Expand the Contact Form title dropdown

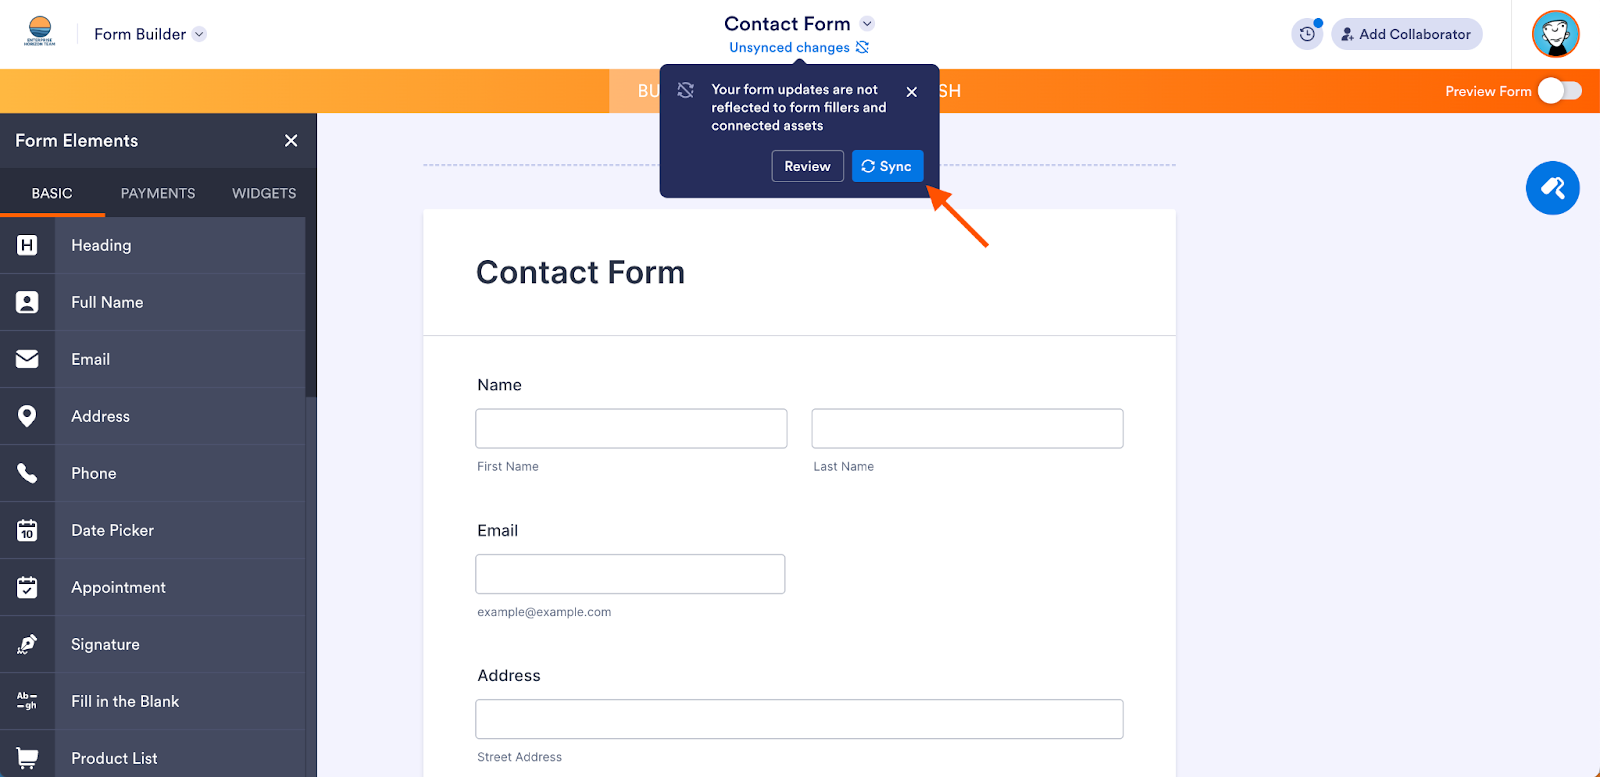pyautogui.click(x=867, y=24)
